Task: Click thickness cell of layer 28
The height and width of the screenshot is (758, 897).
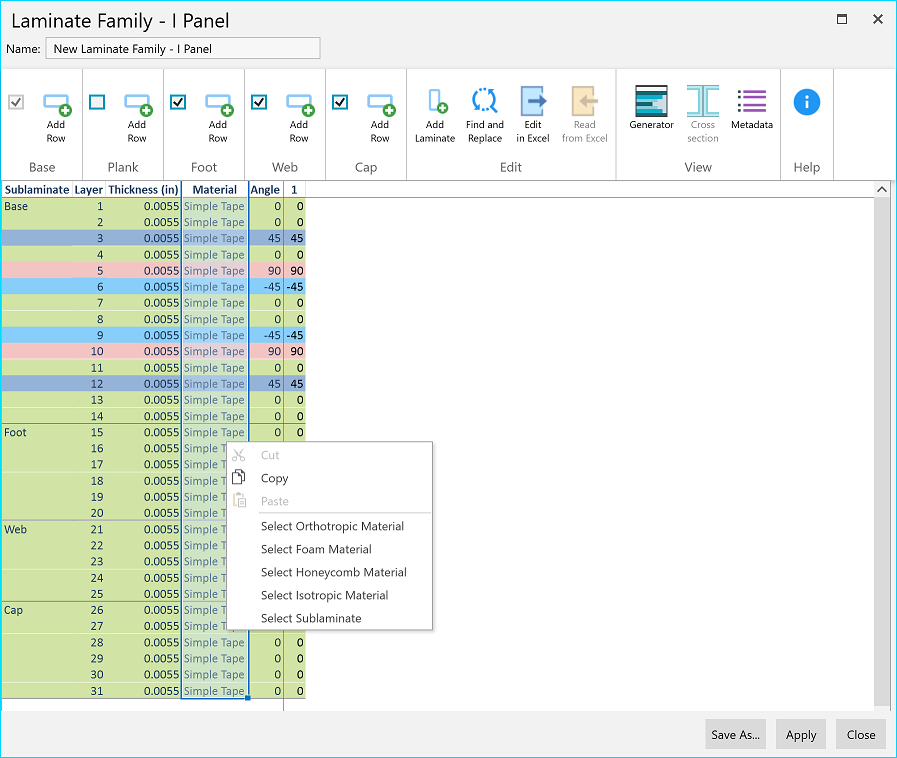Action: [x=143, y=642]
